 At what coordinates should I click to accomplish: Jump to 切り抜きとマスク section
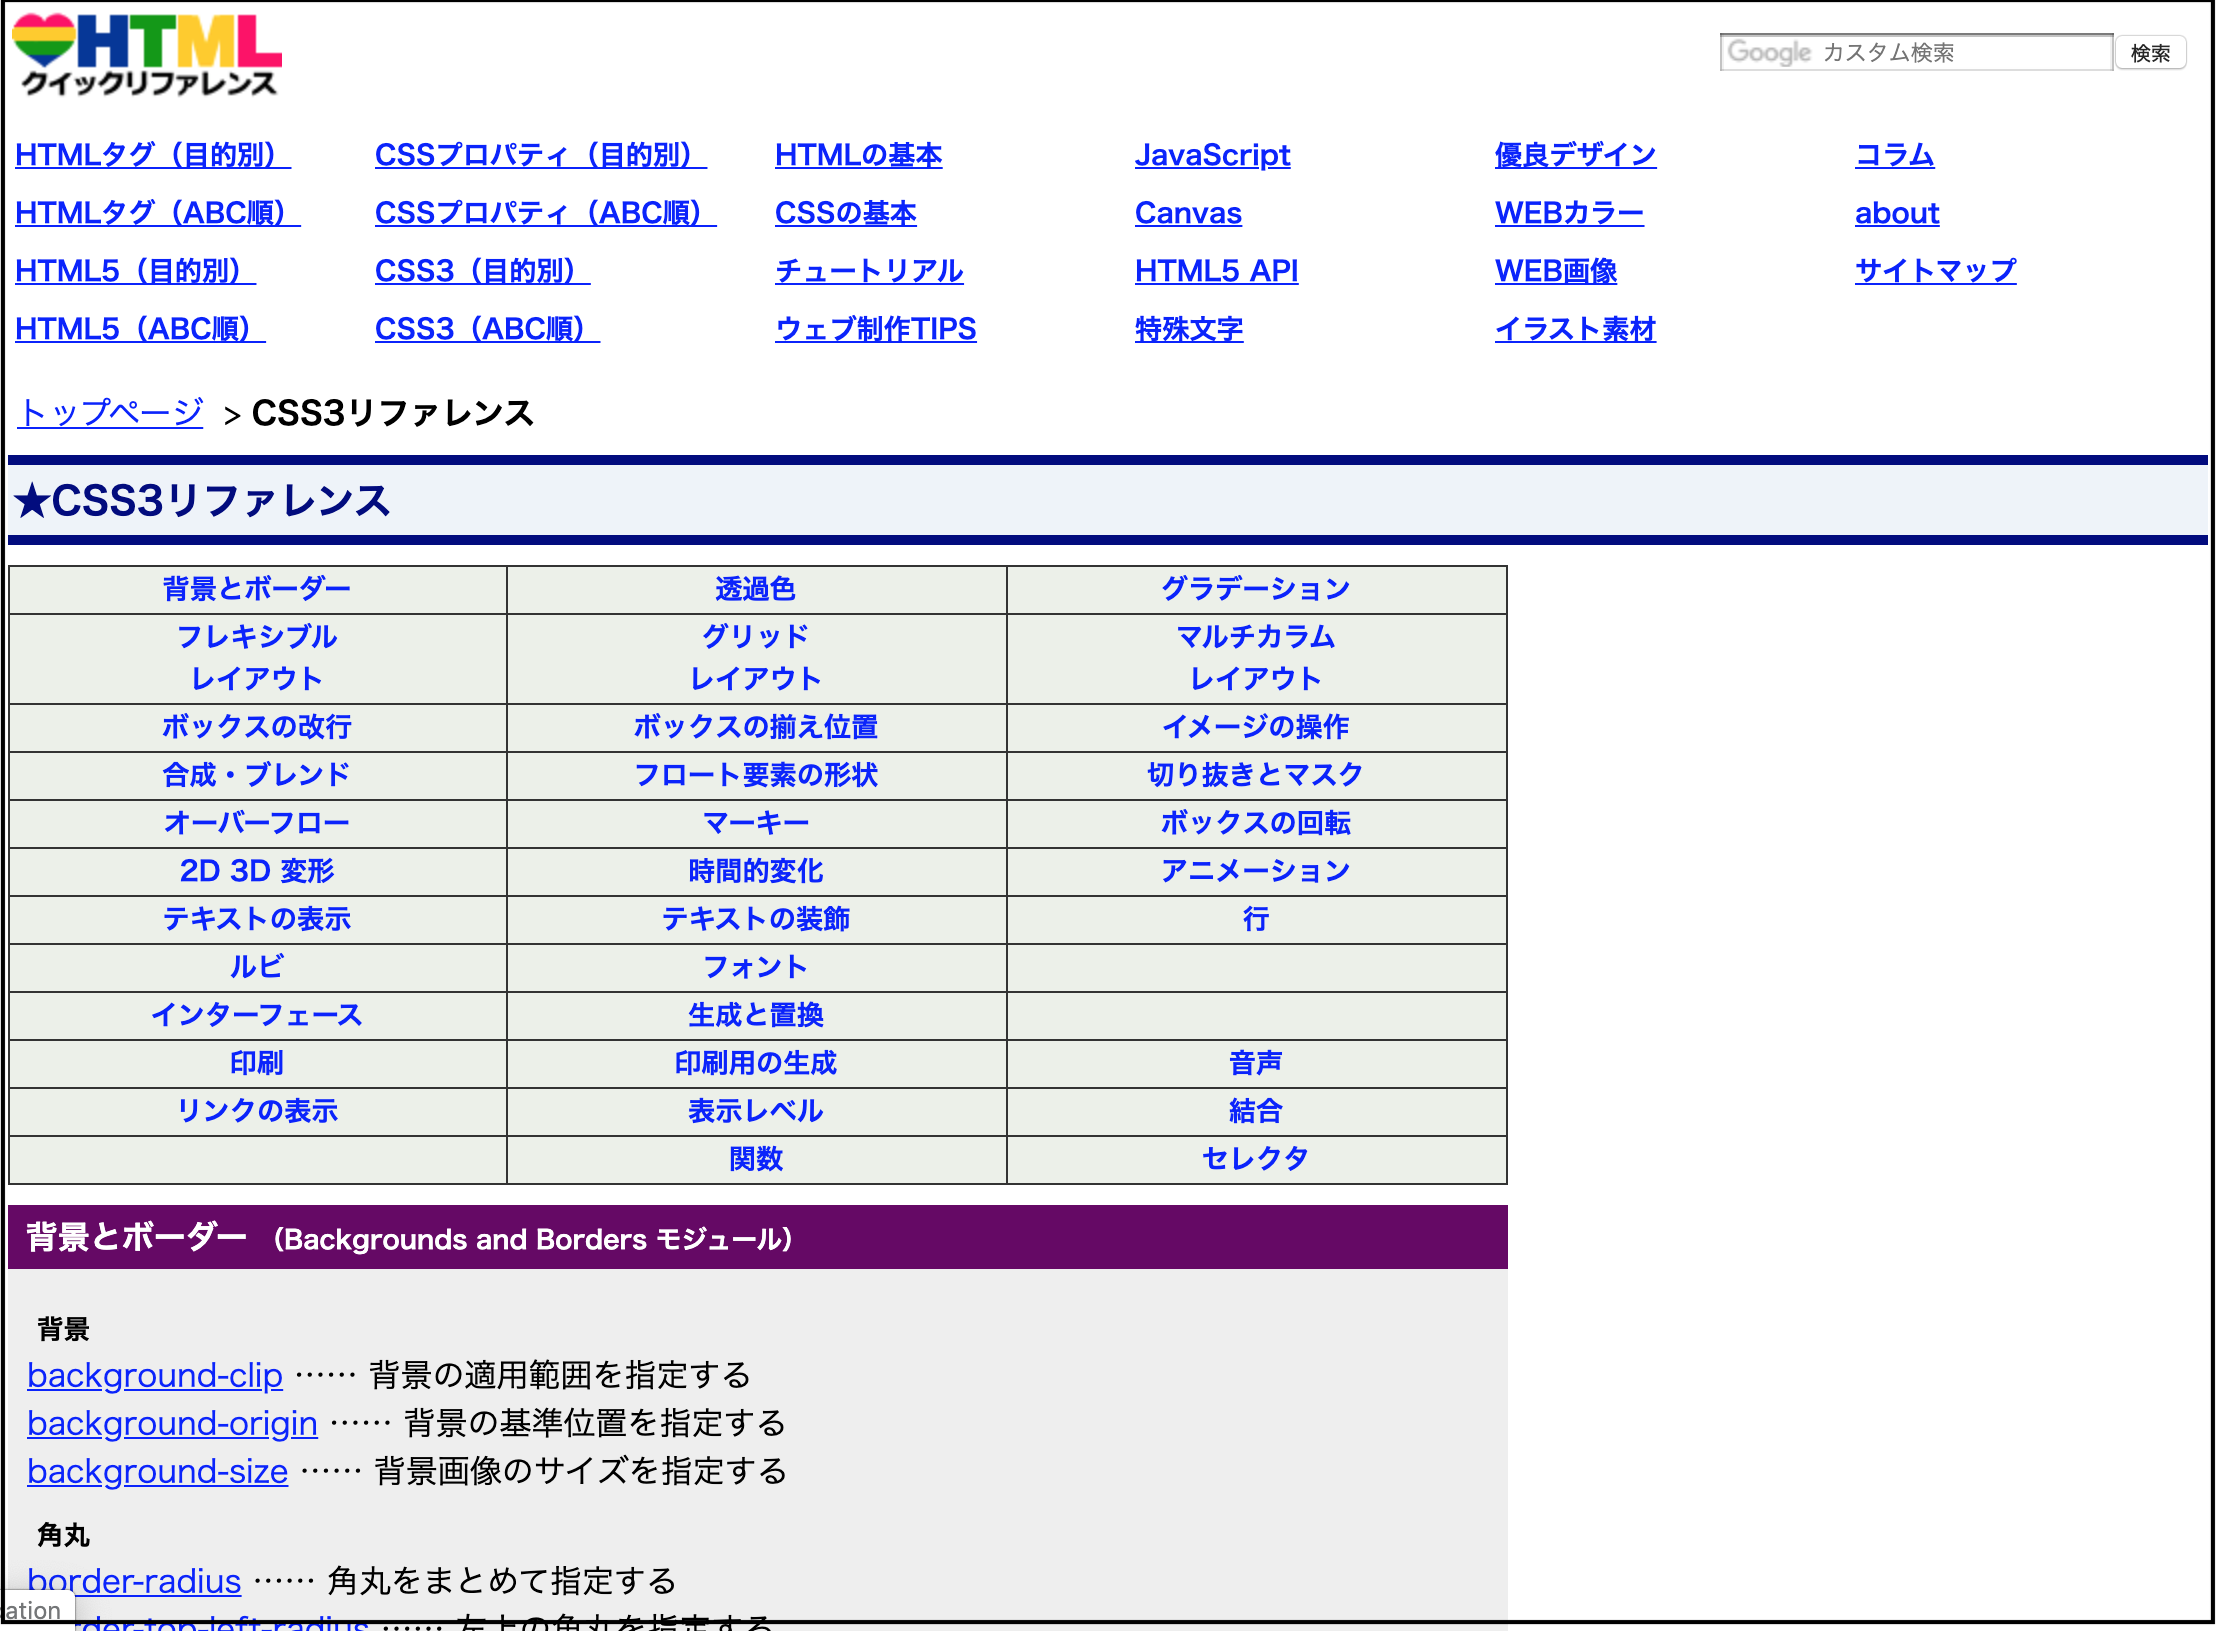tap(1256, 775)
